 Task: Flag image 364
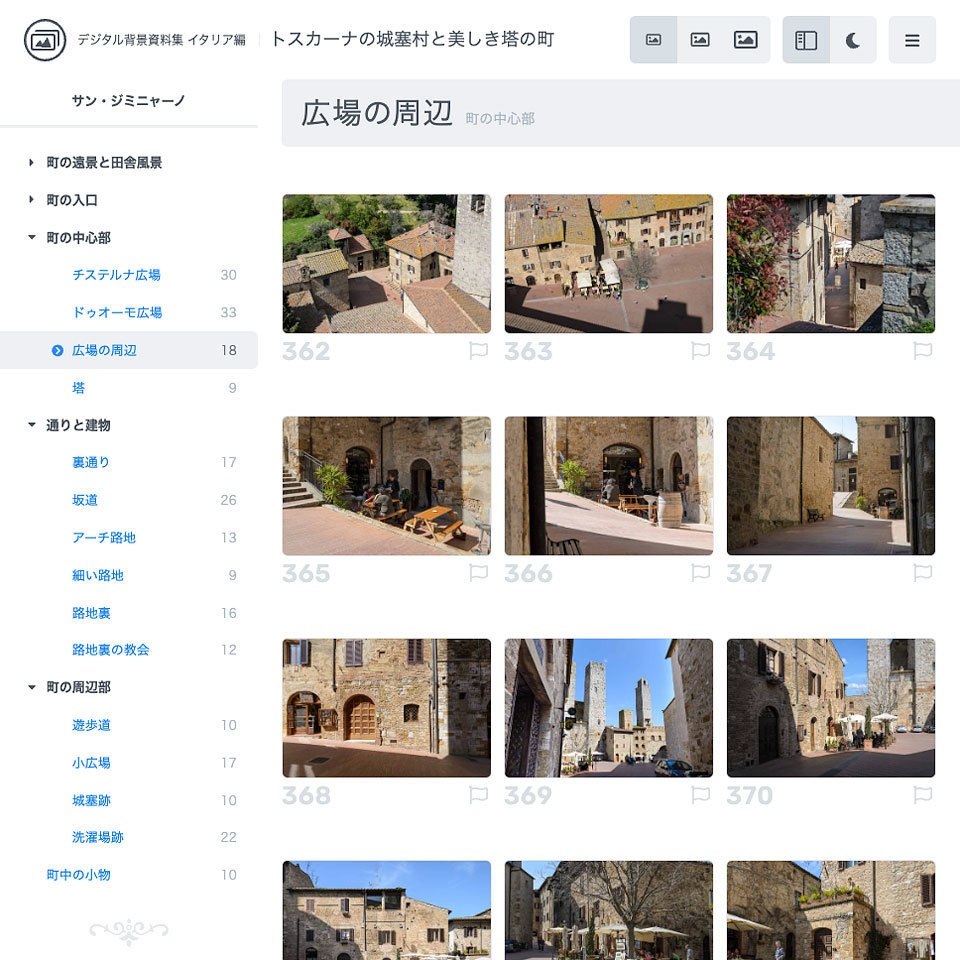[x=923, y=351]
